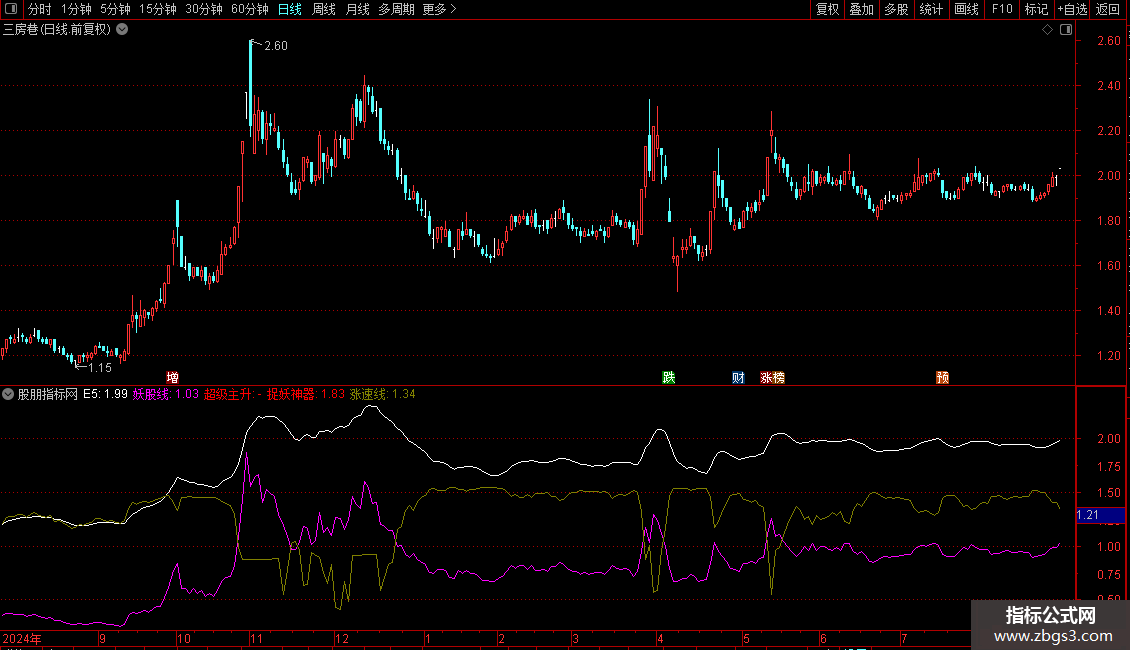Click the 捉妖神器: 1.83 indicator label

306,394
